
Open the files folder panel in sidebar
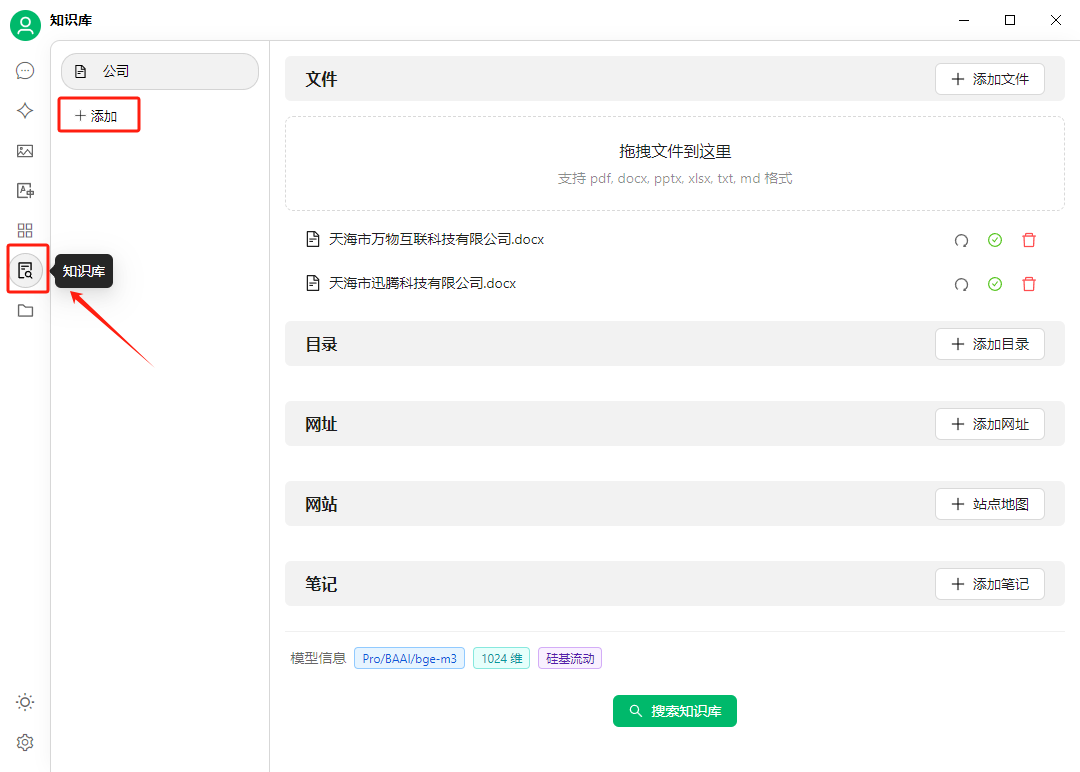click(25, 310)
